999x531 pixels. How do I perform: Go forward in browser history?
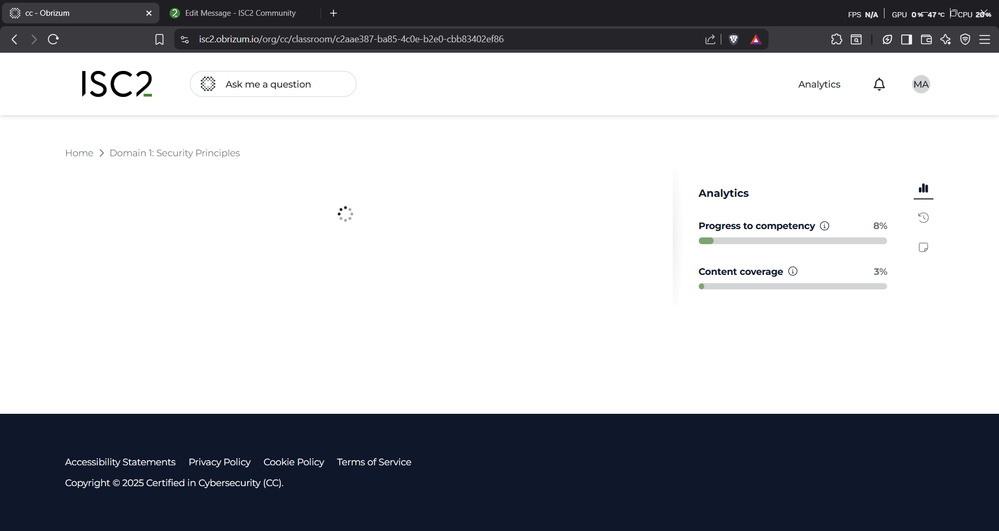[x=34, y=40]
